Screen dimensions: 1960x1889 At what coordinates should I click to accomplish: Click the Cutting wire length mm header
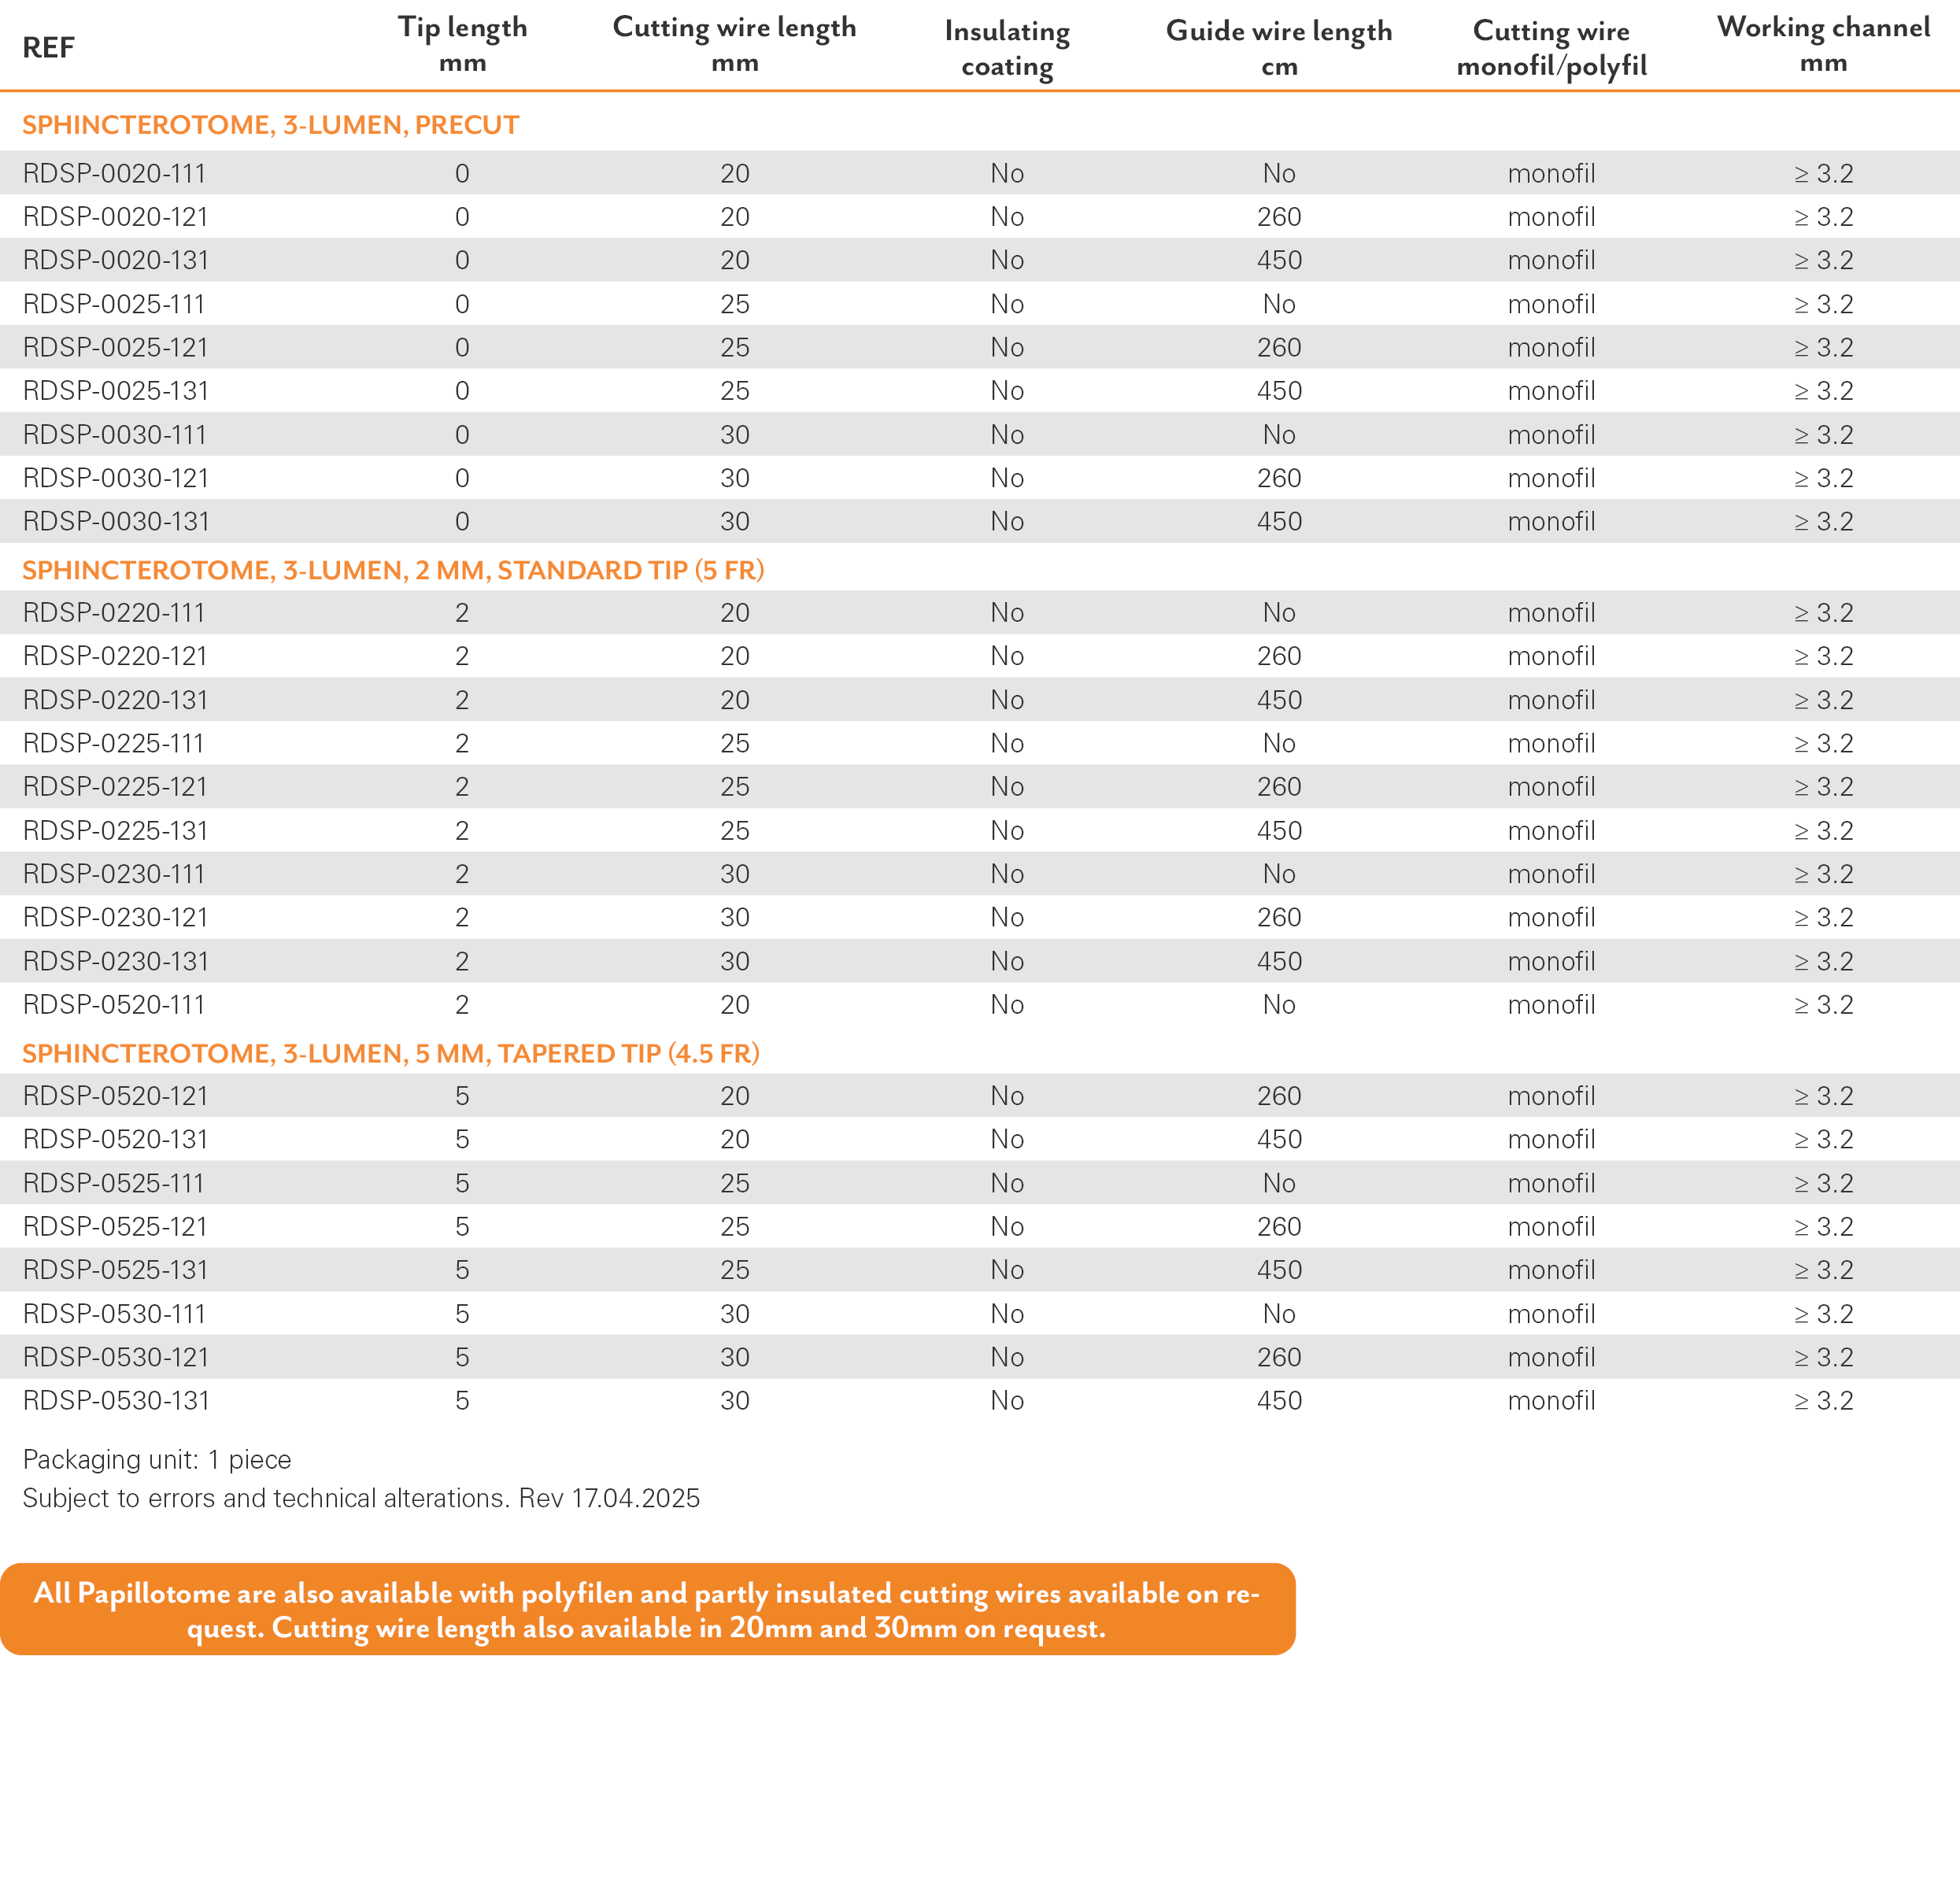click(x=734, y=44)
